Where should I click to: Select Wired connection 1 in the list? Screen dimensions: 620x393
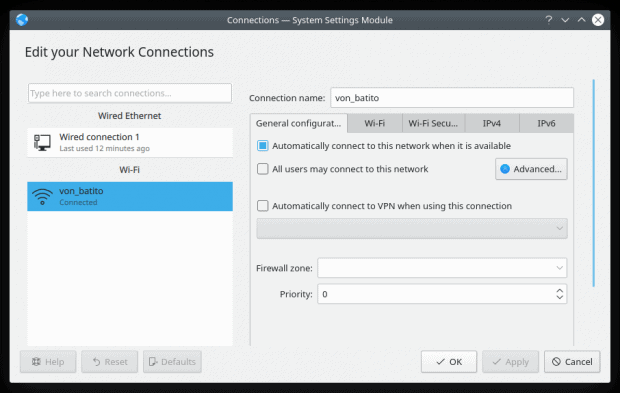point(130,143)
